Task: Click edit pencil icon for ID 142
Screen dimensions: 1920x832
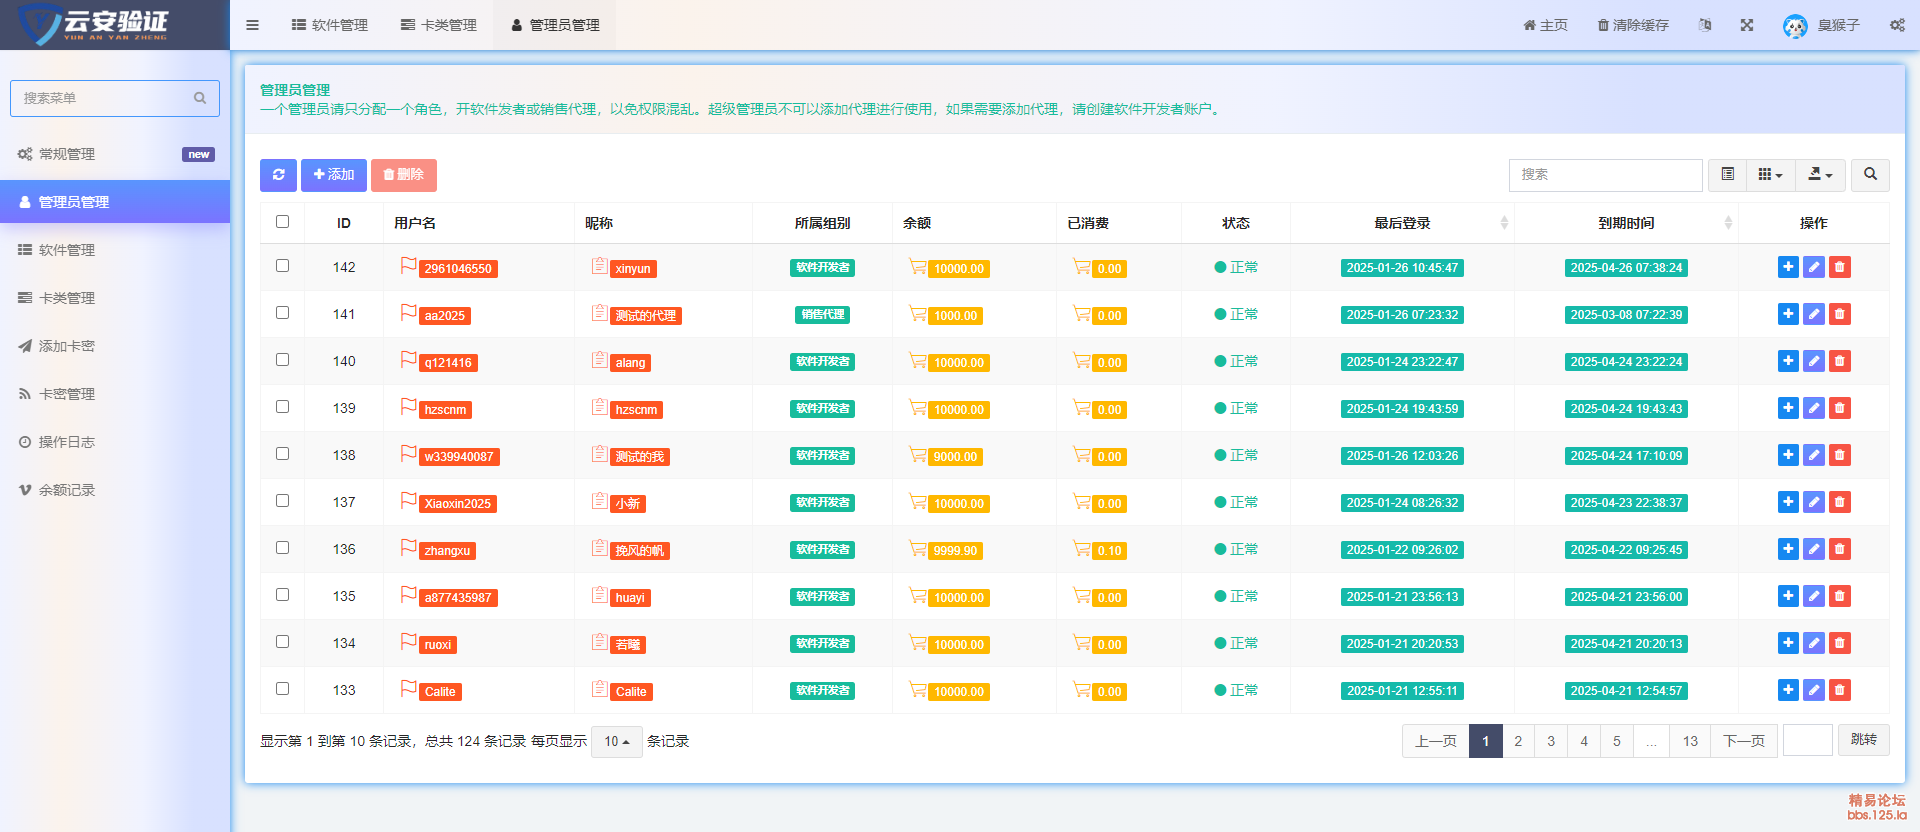Action: [x=1814, y=267]
